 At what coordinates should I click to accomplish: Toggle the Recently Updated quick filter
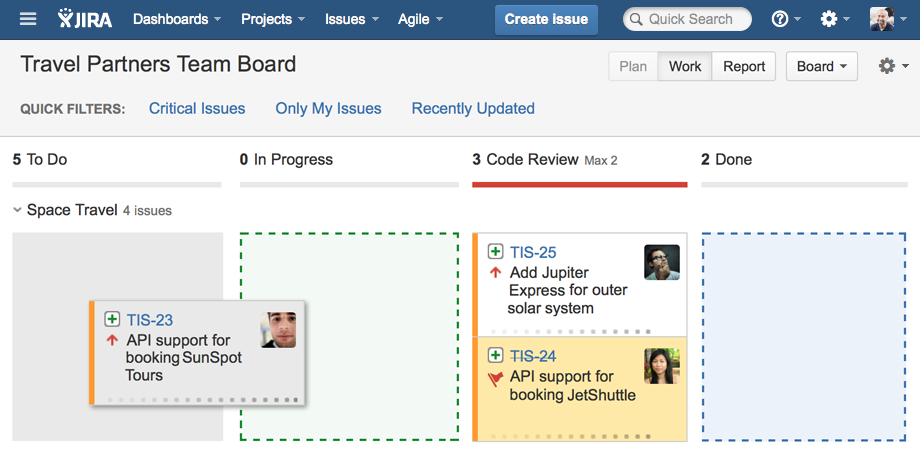pos(473,108)
